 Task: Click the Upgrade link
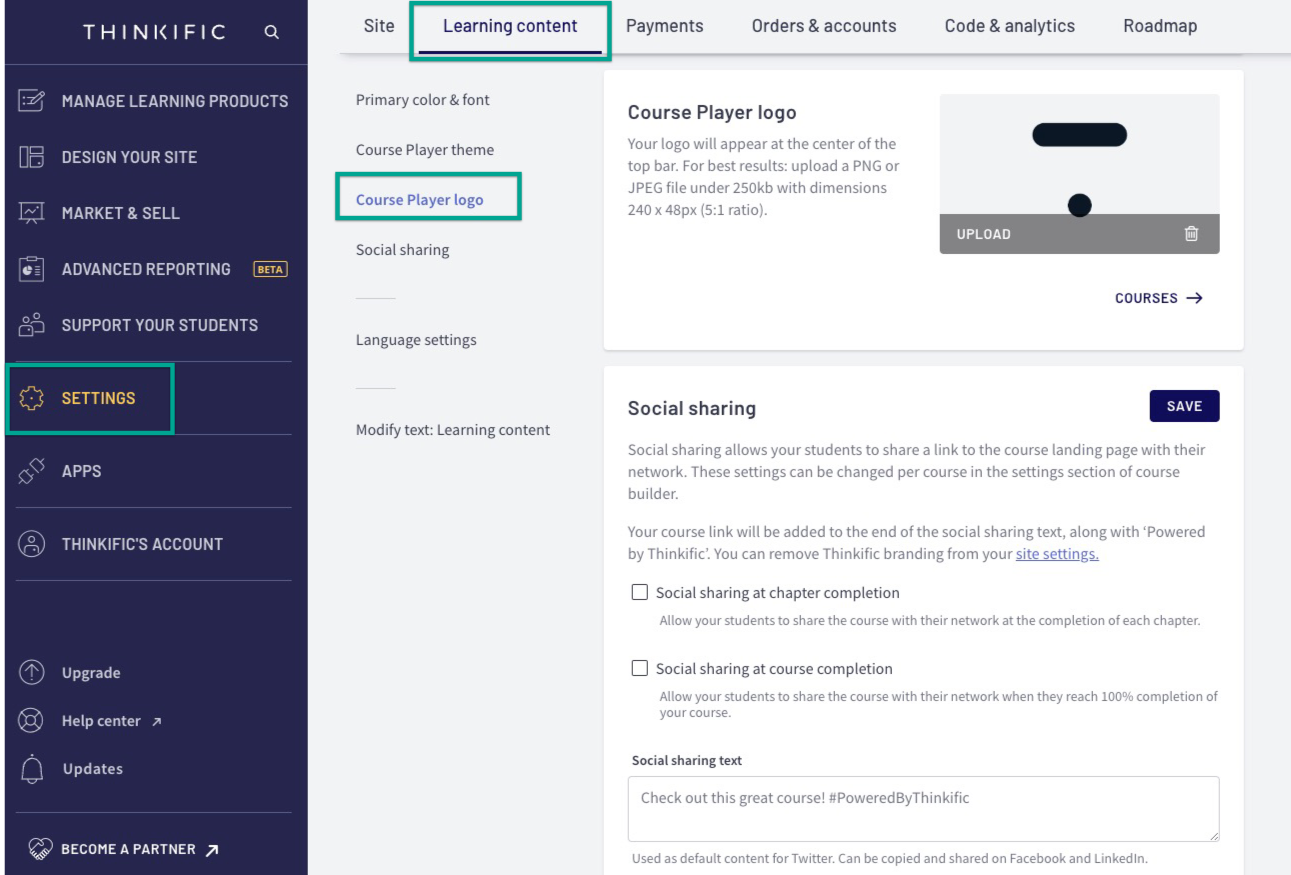91,673
